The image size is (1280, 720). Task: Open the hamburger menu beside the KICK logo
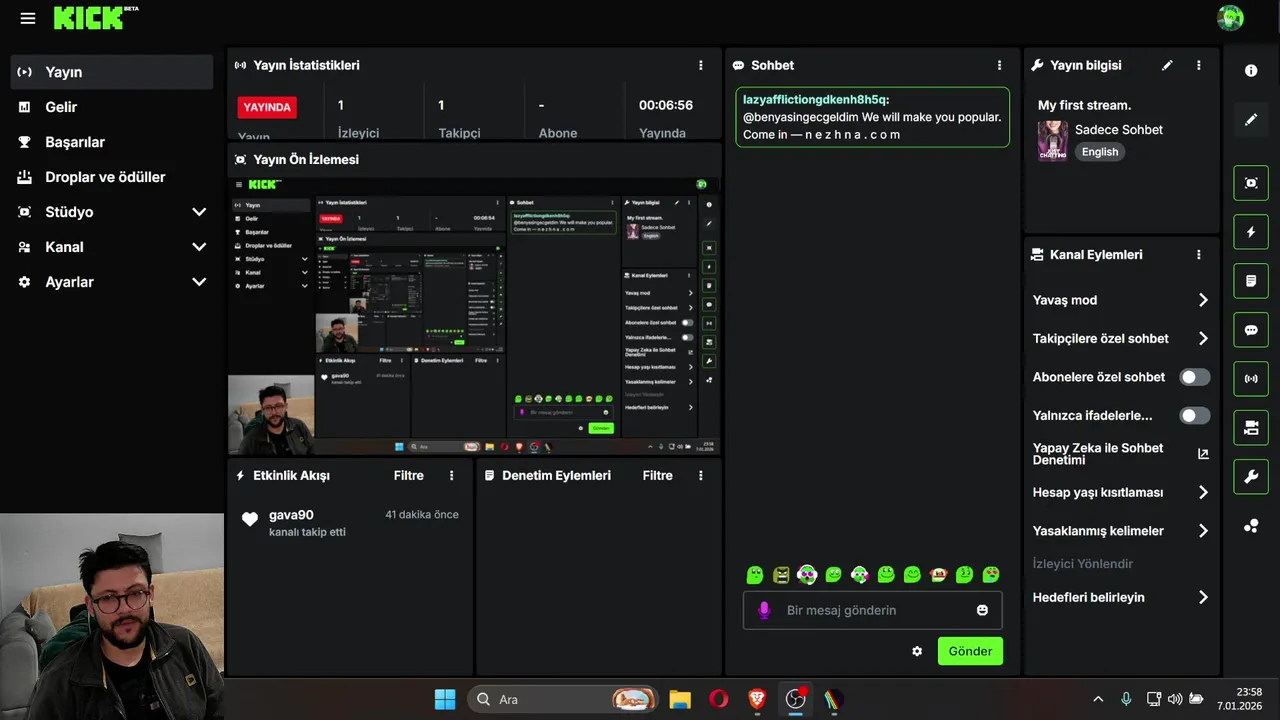[x=28, y=18]
